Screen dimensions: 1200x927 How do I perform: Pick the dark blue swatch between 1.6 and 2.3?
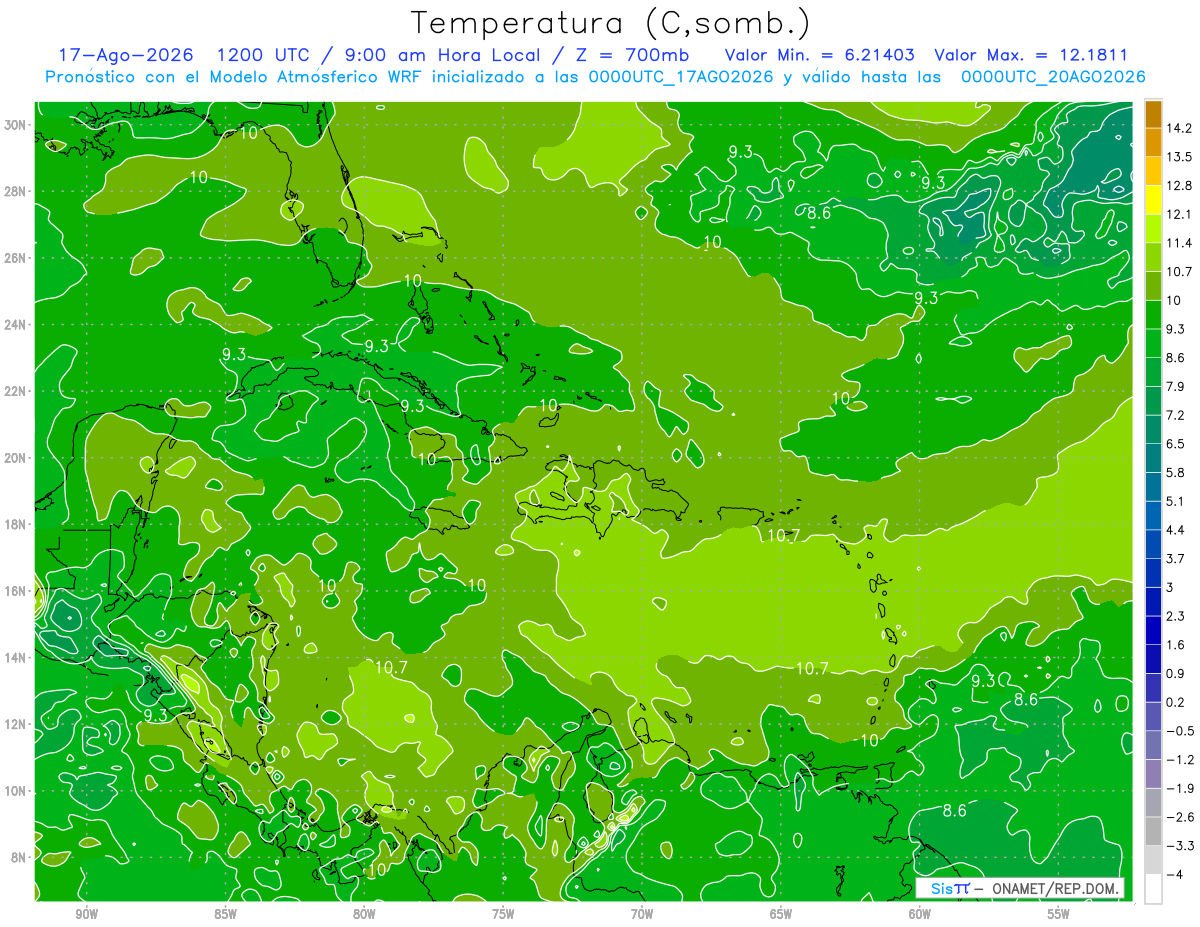pos(1153,631)
